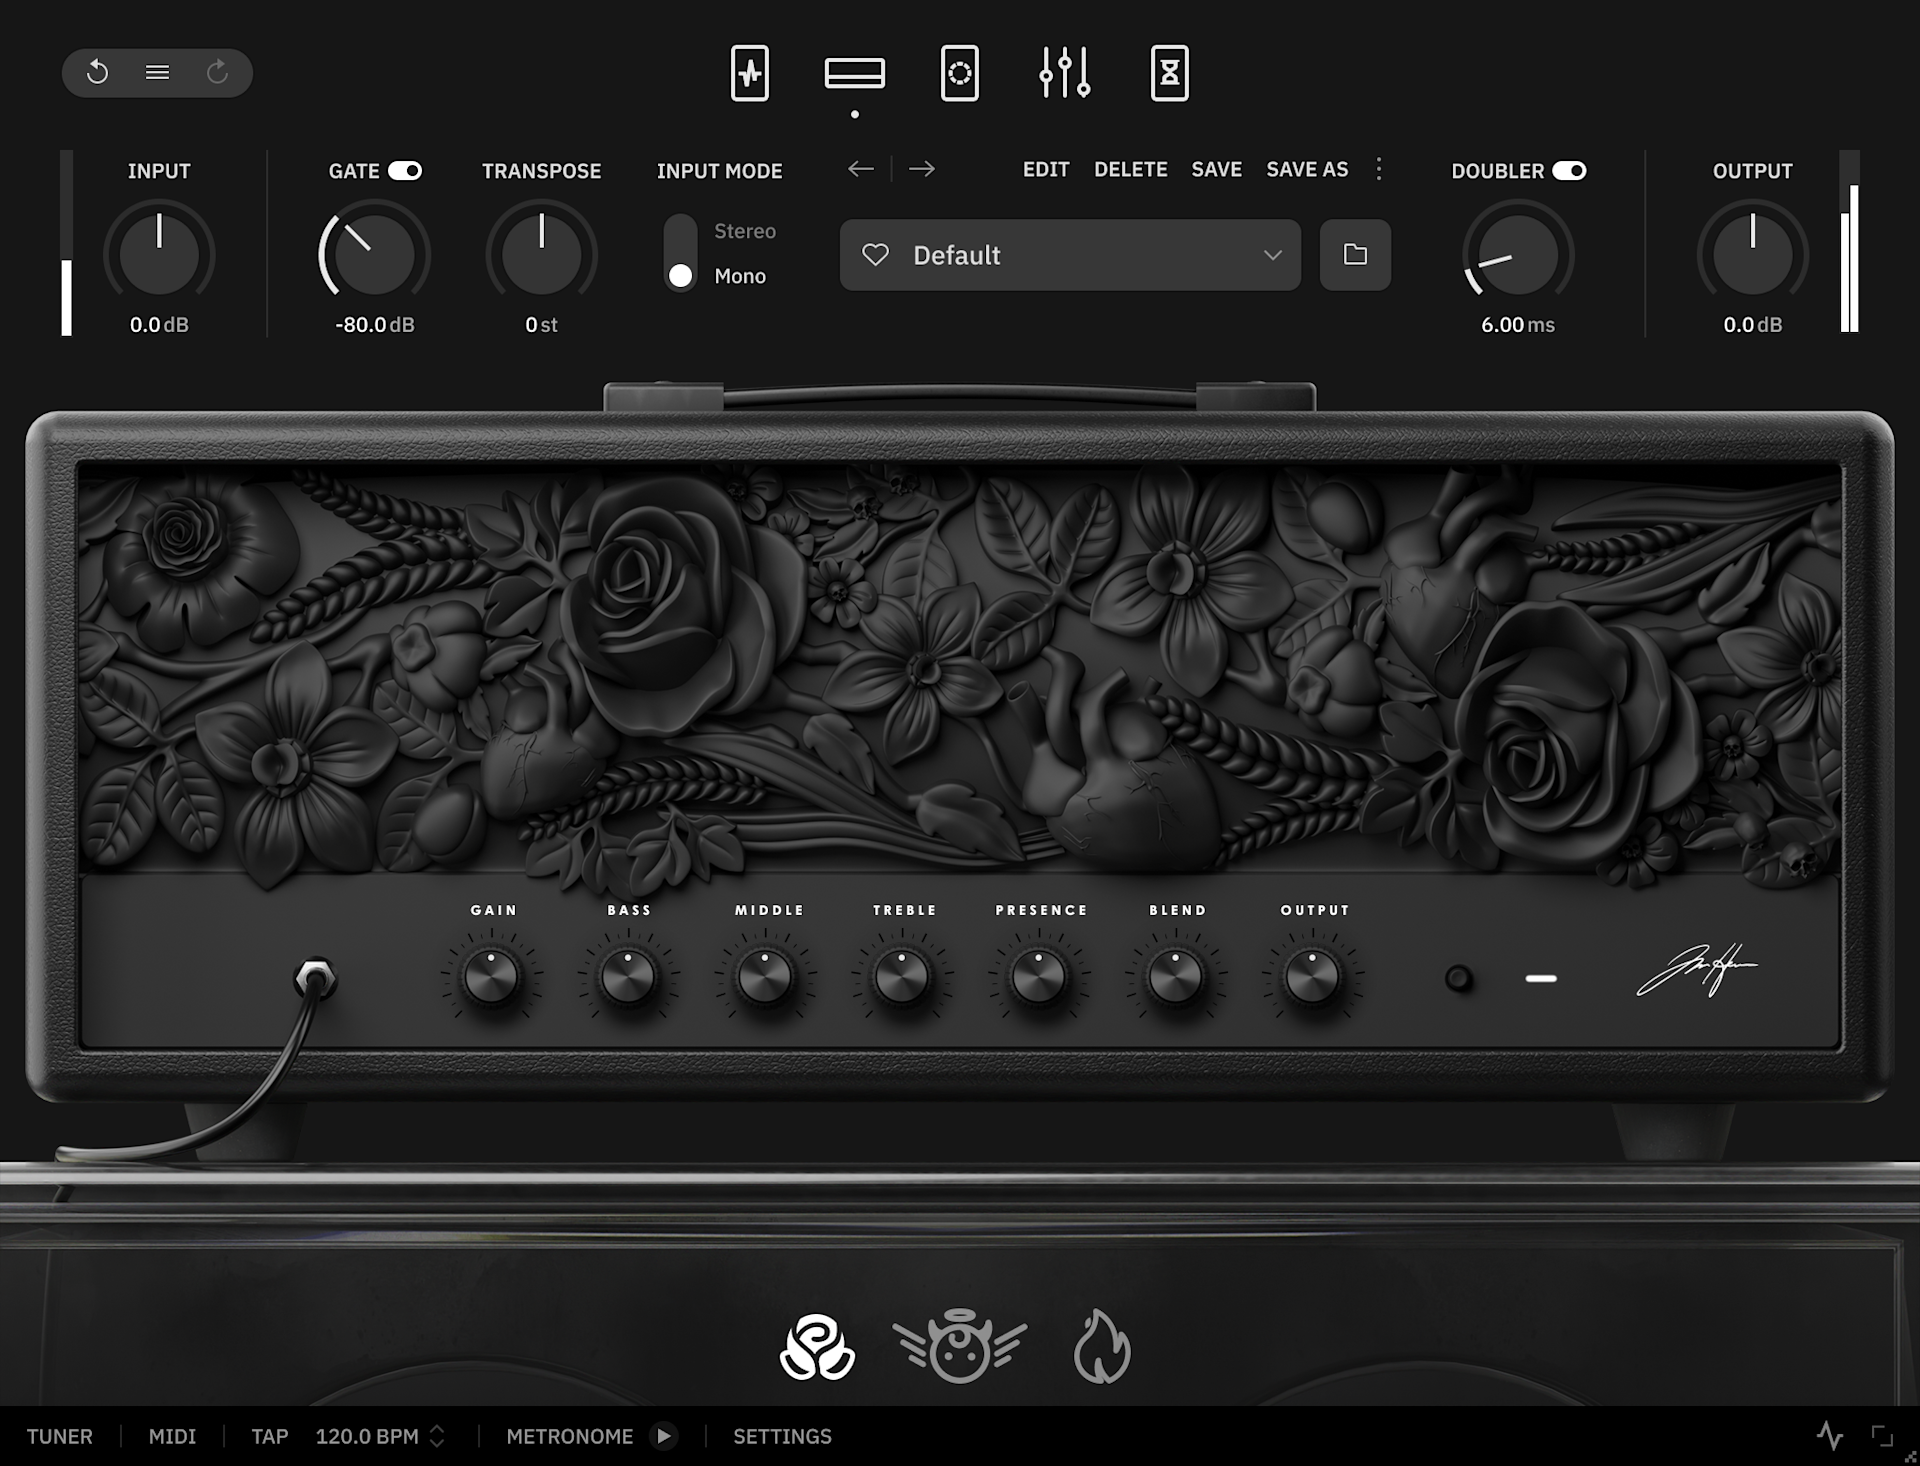Select Mono input mode
The image size is (1920, 1466).
740,276
